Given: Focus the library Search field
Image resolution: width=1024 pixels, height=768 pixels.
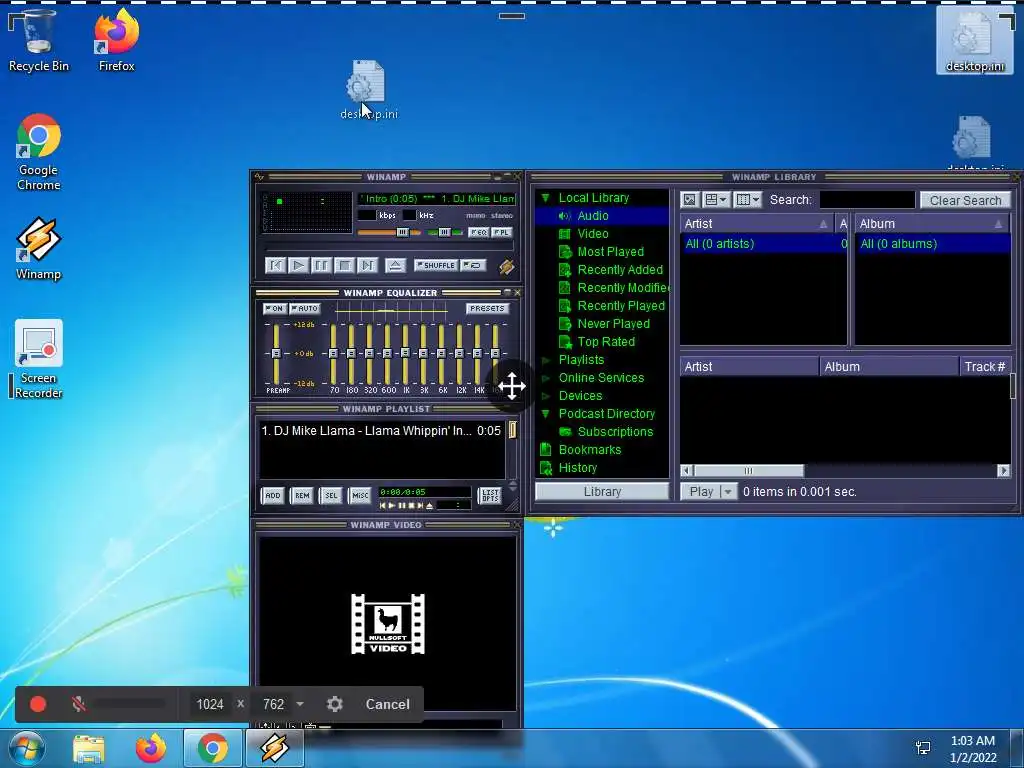Looking at the screenshot, I should click(x=867, y=200).
